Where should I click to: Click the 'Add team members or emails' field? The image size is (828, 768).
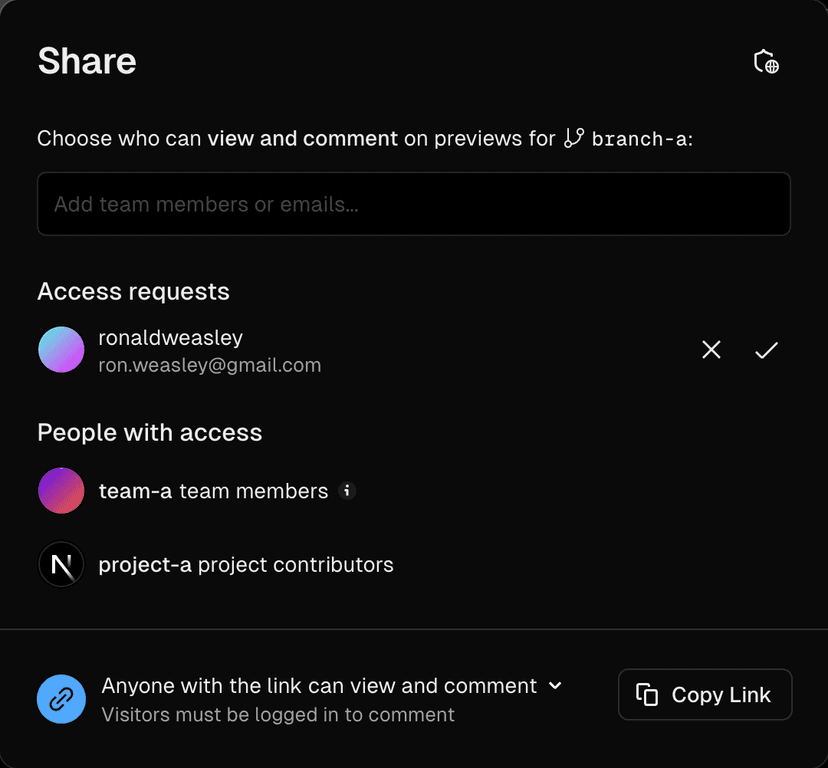click(x=414, y=204)
